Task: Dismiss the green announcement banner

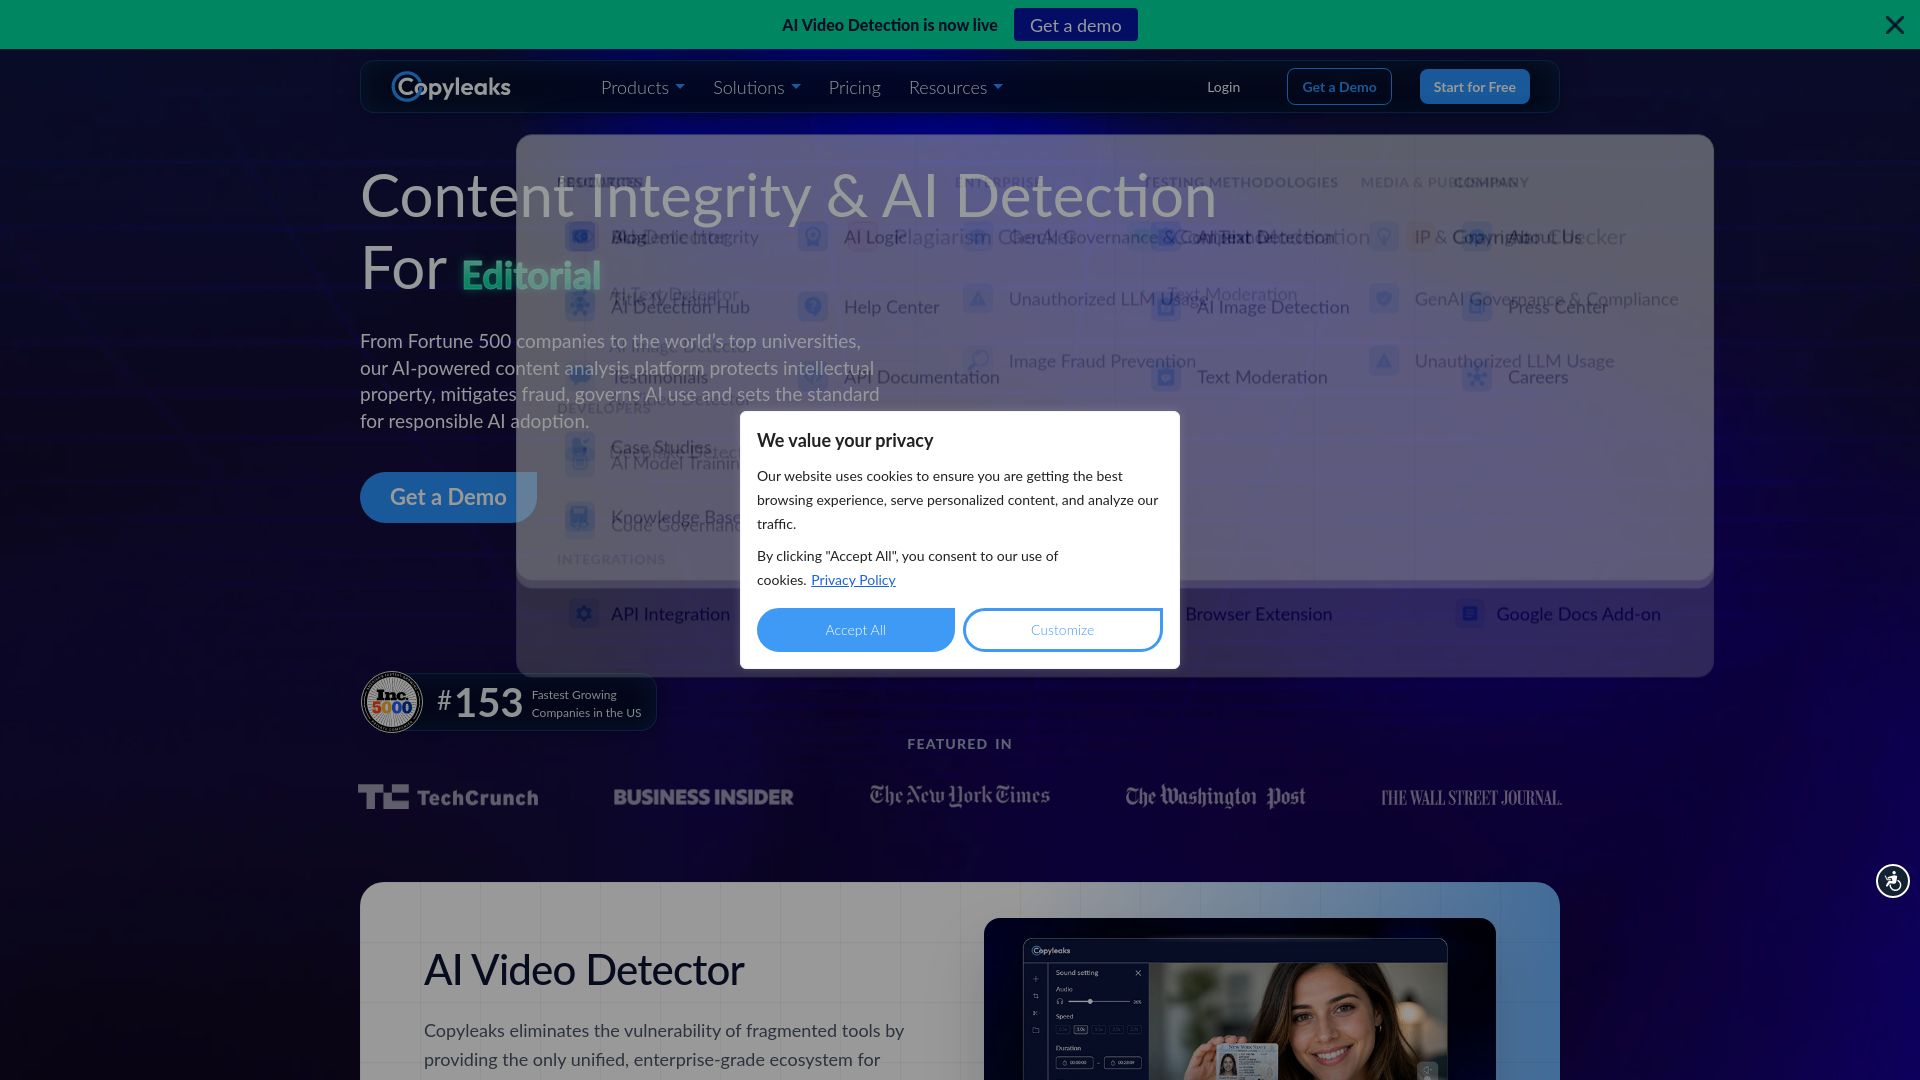Action: (x=1894, y=25)
